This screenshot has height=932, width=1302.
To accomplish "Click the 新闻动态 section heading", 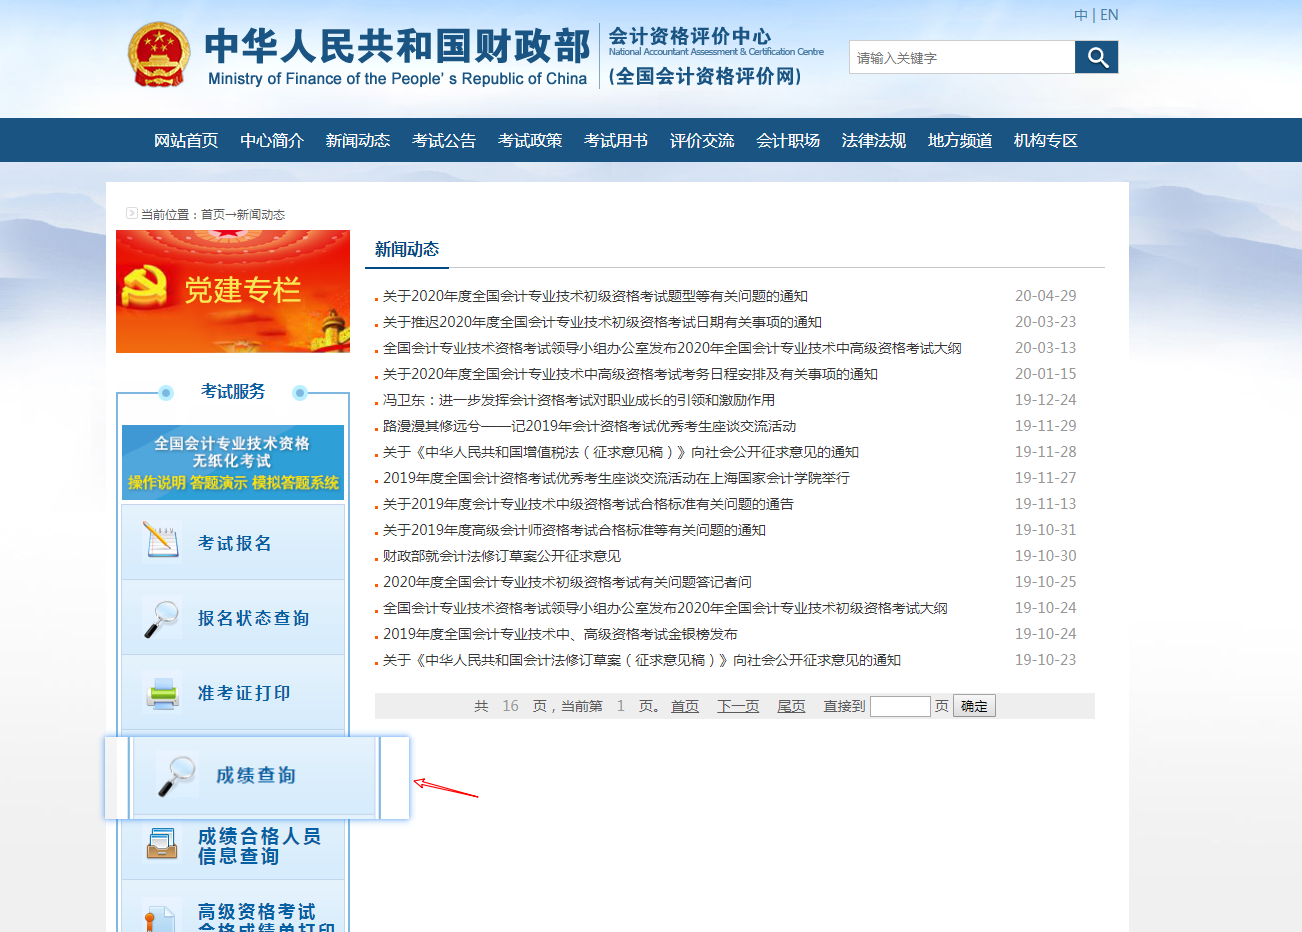I will pos(407,249).
